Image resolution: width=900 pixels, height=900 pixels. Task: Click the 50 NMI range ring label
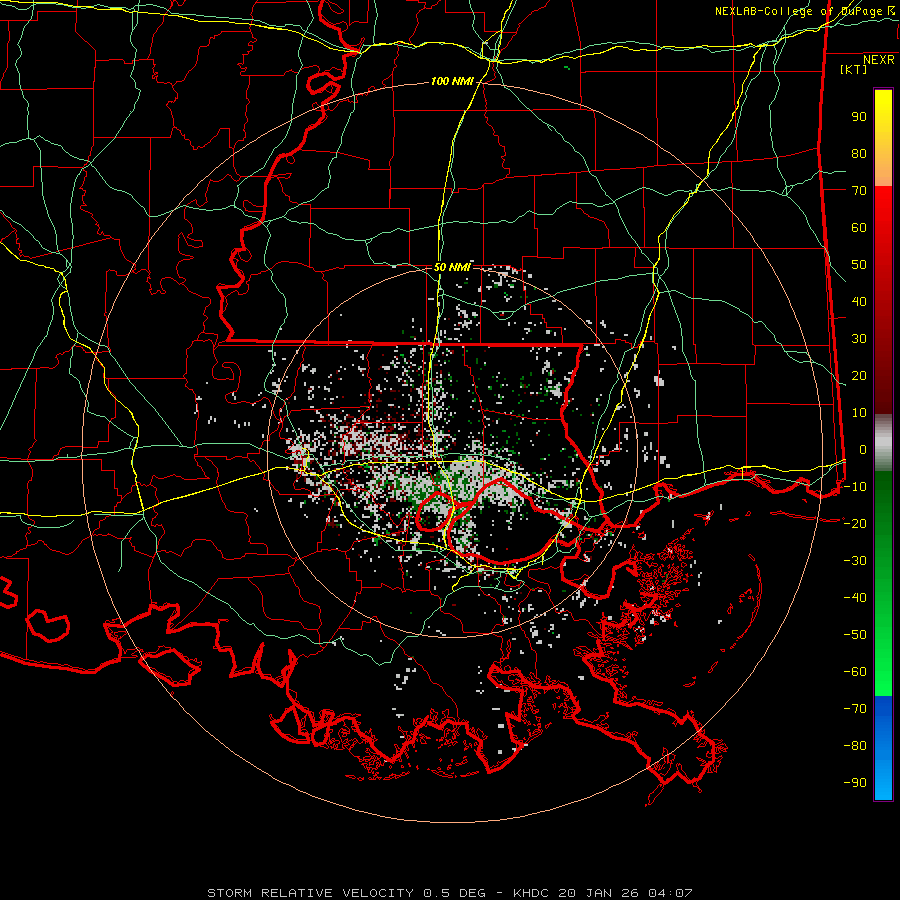(452, 267)
